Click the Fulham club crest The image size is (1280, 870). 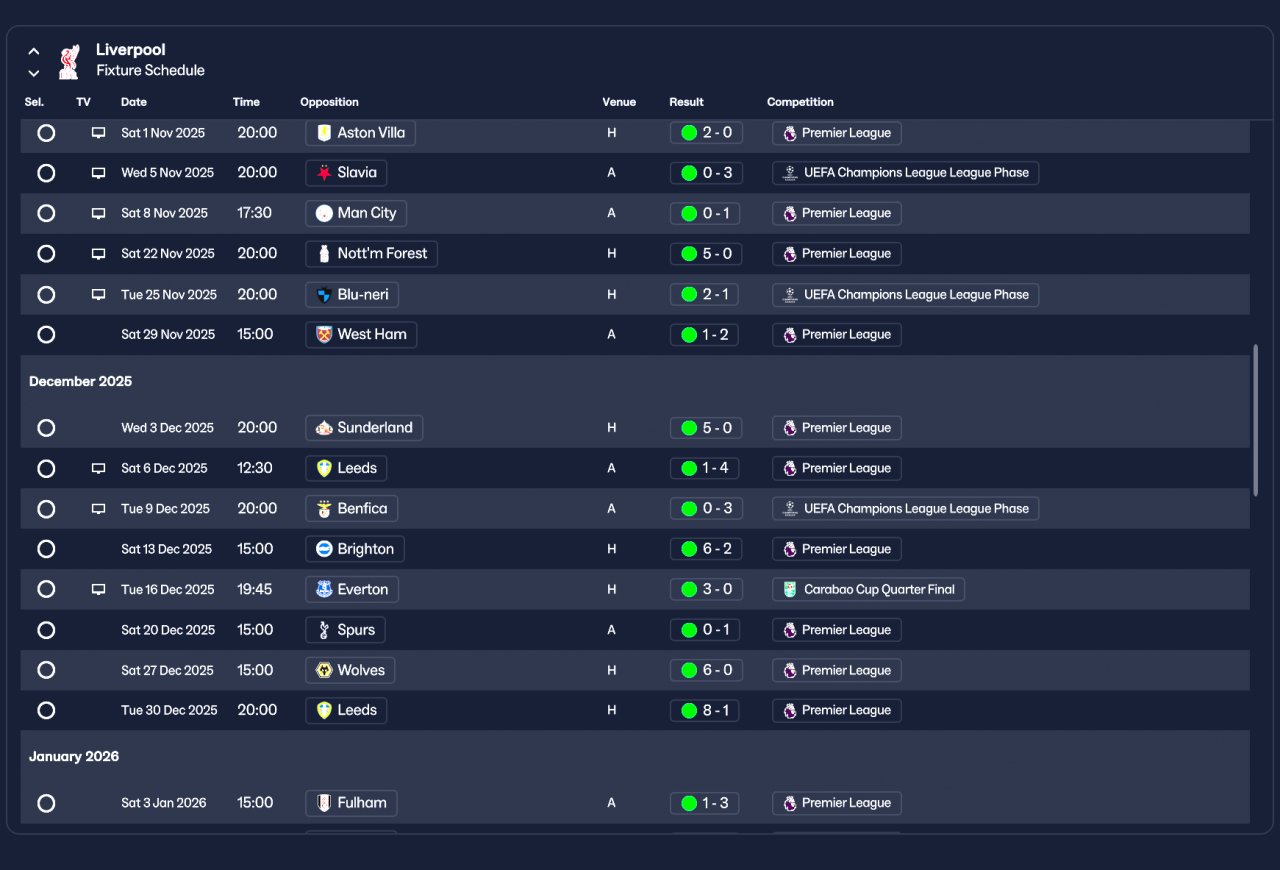[x=324, y=803]
